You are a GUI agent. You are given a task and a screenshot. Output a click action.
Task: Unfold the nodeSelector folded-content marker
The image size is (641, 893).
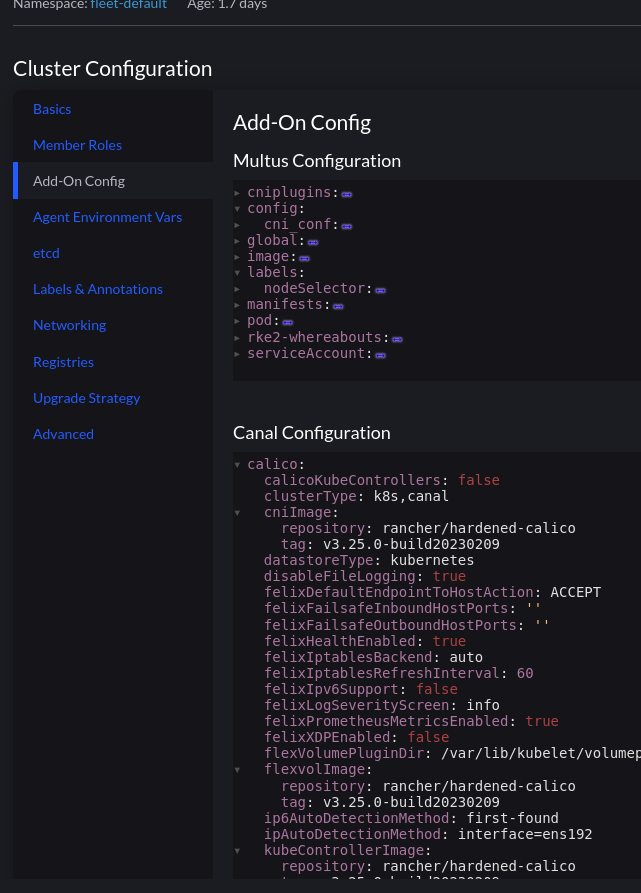click(x=381, y=290)
